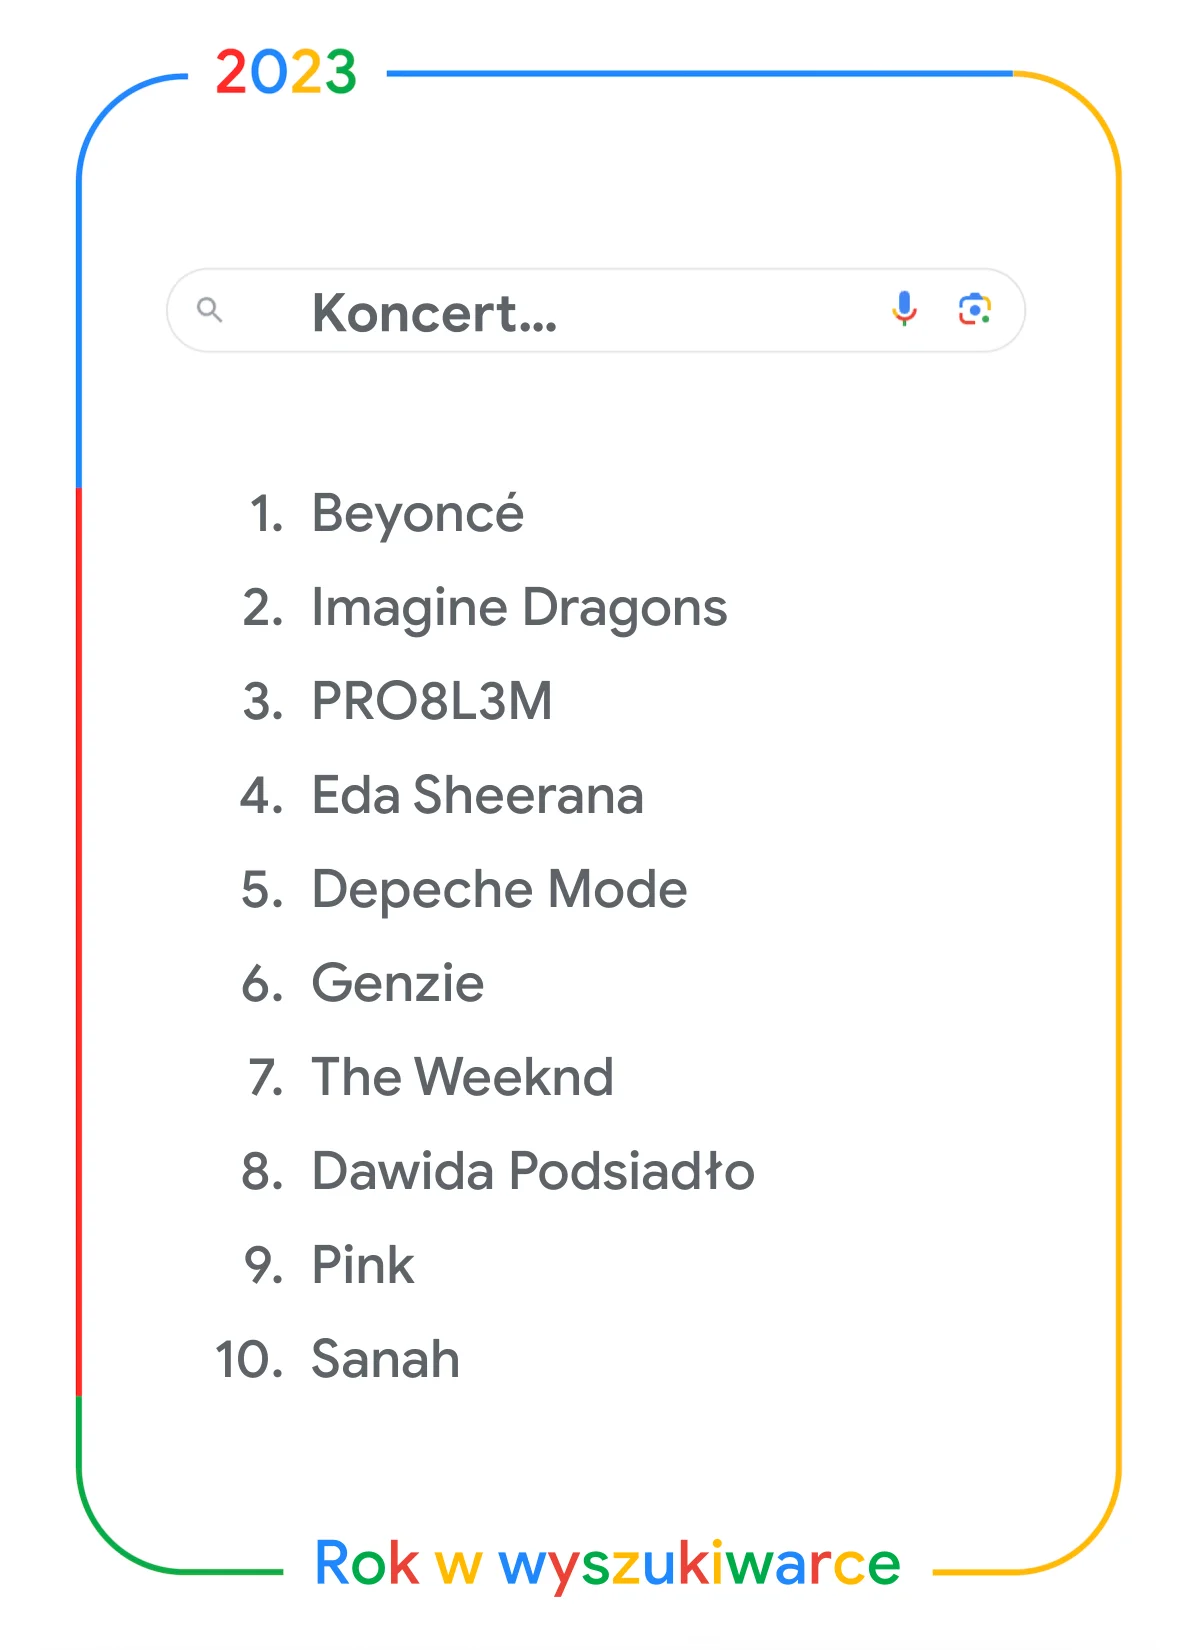Choose PRO8L3M from the list
1200x1650 pixels.
click(x=432, y=701)
